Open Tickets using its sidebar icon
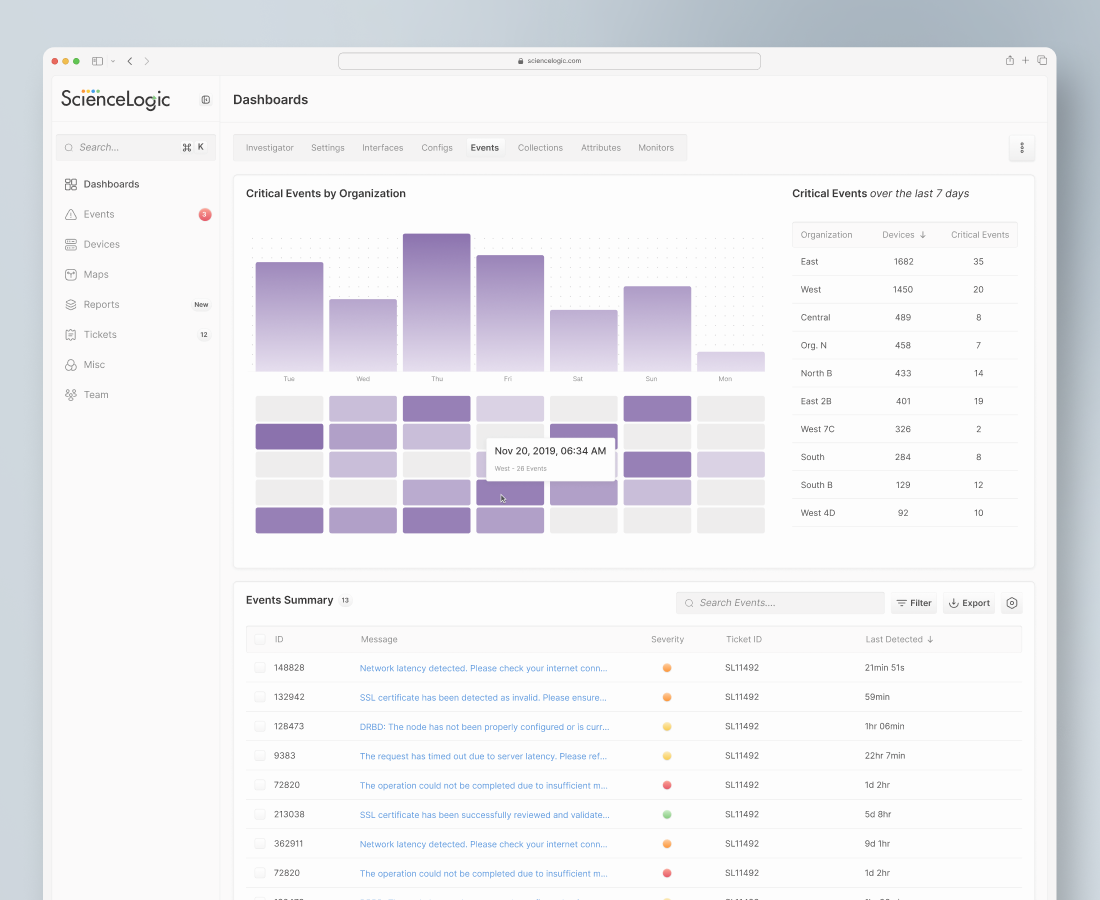The width and height of the screenshot is (1100, 900). tap(71, 335)
